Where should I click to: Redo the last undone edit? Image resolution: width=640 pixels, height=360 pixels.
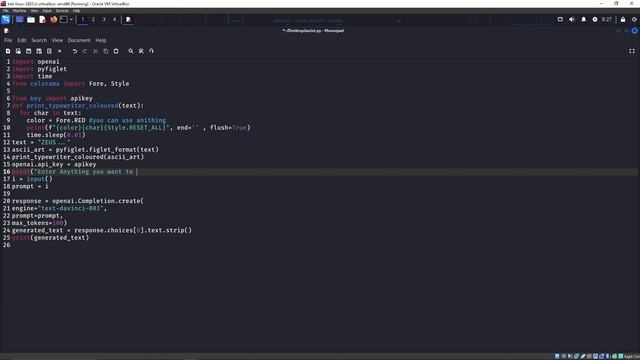click(85, 51)
